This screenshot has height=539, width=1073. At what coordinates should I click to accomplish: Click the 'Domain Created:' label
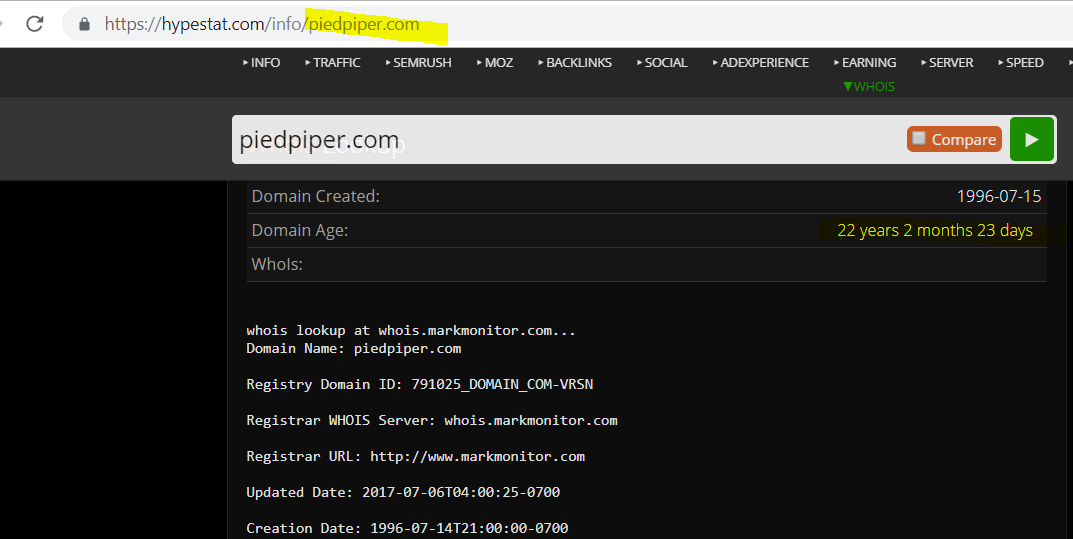(315, 196)
